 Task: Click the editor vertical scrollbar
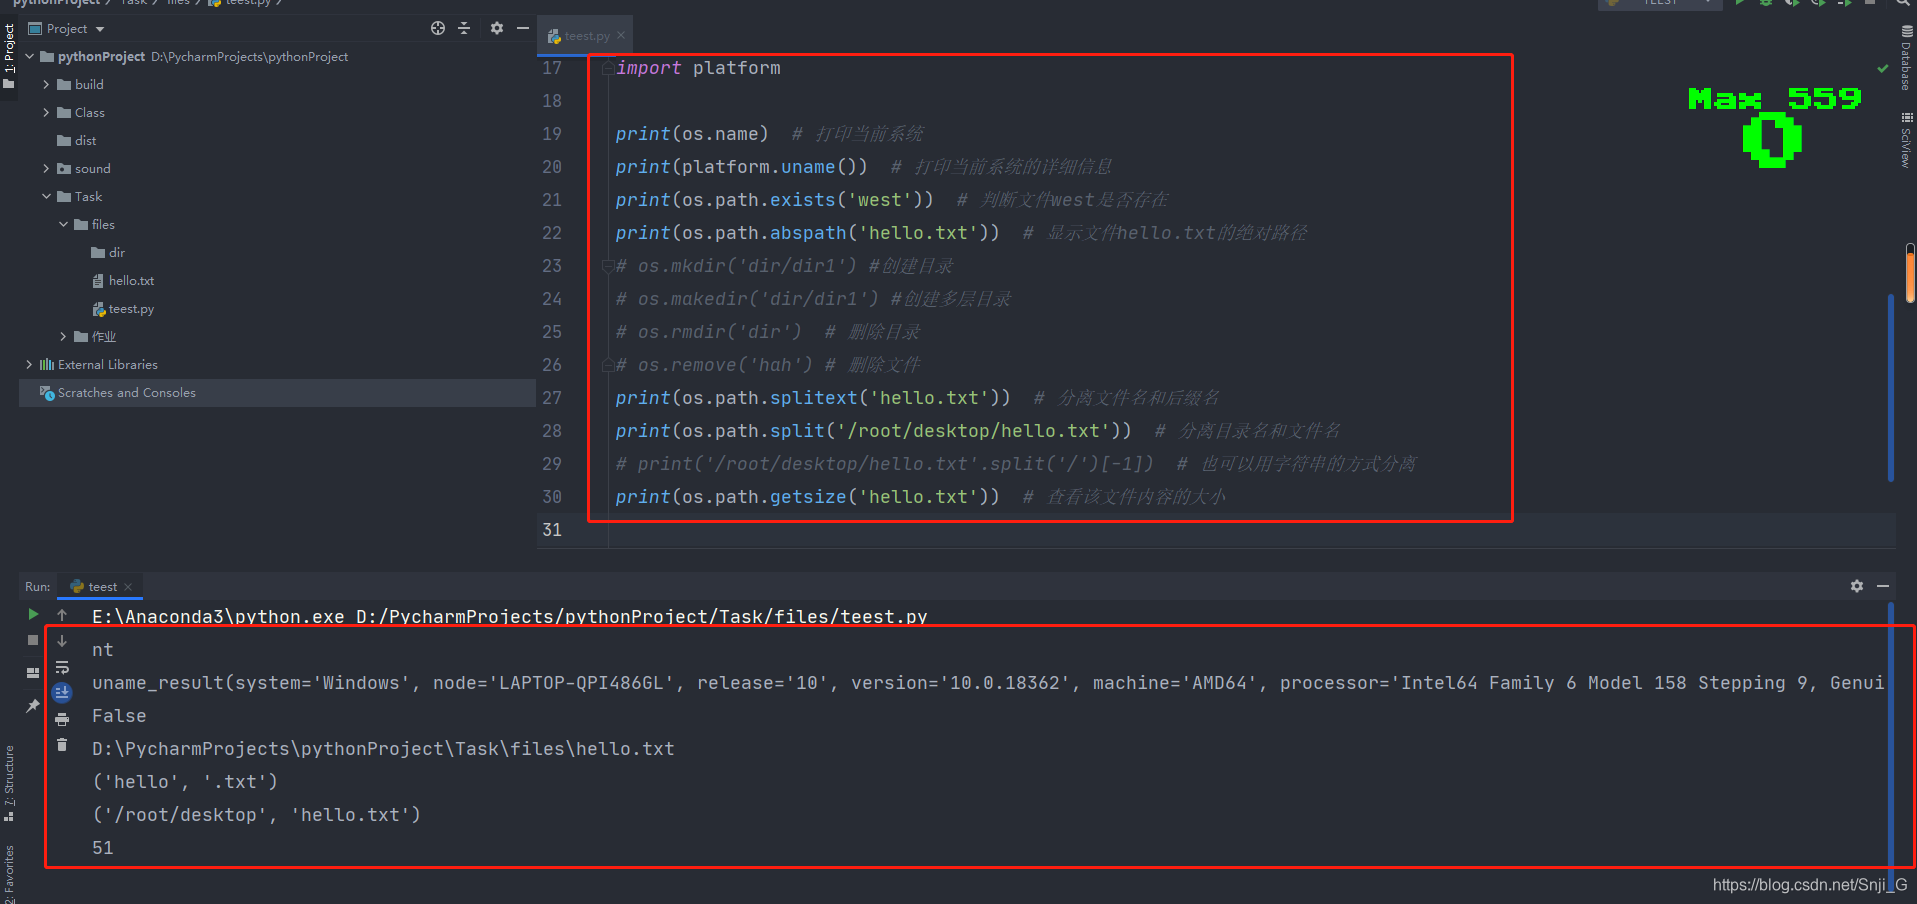coord(1890,387)
